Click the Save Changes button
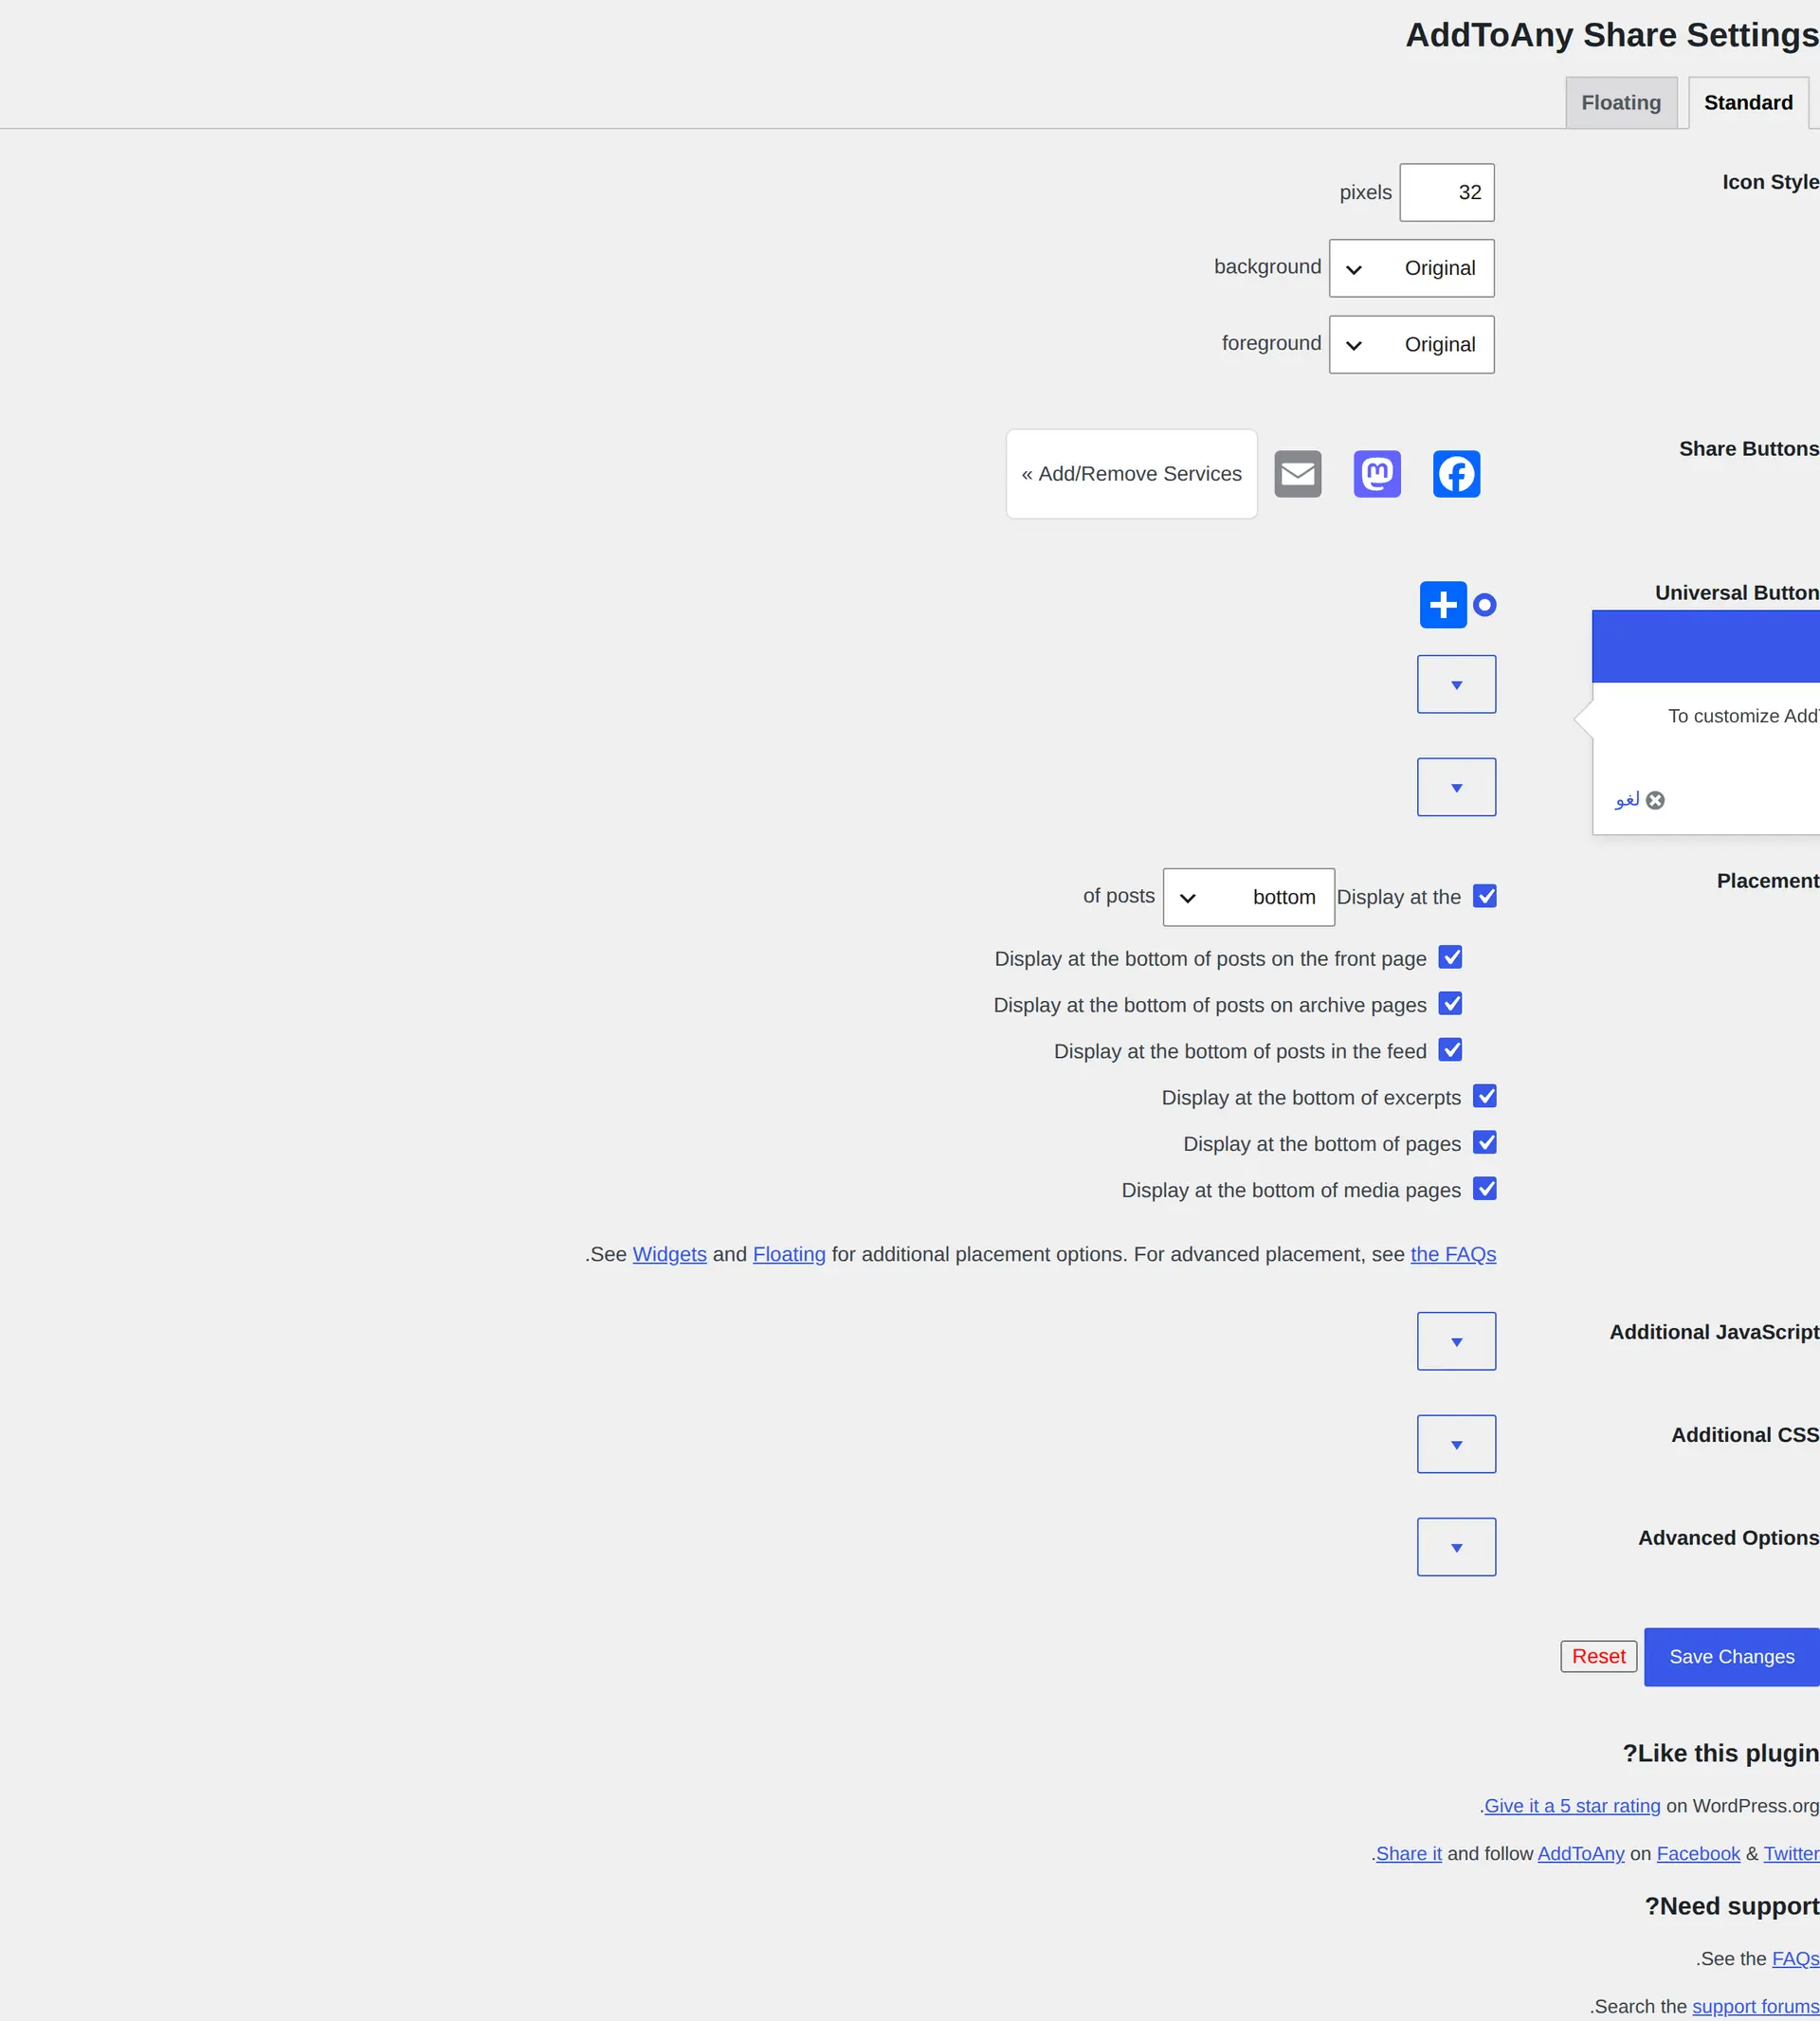 click(x=1731, y=1657)
